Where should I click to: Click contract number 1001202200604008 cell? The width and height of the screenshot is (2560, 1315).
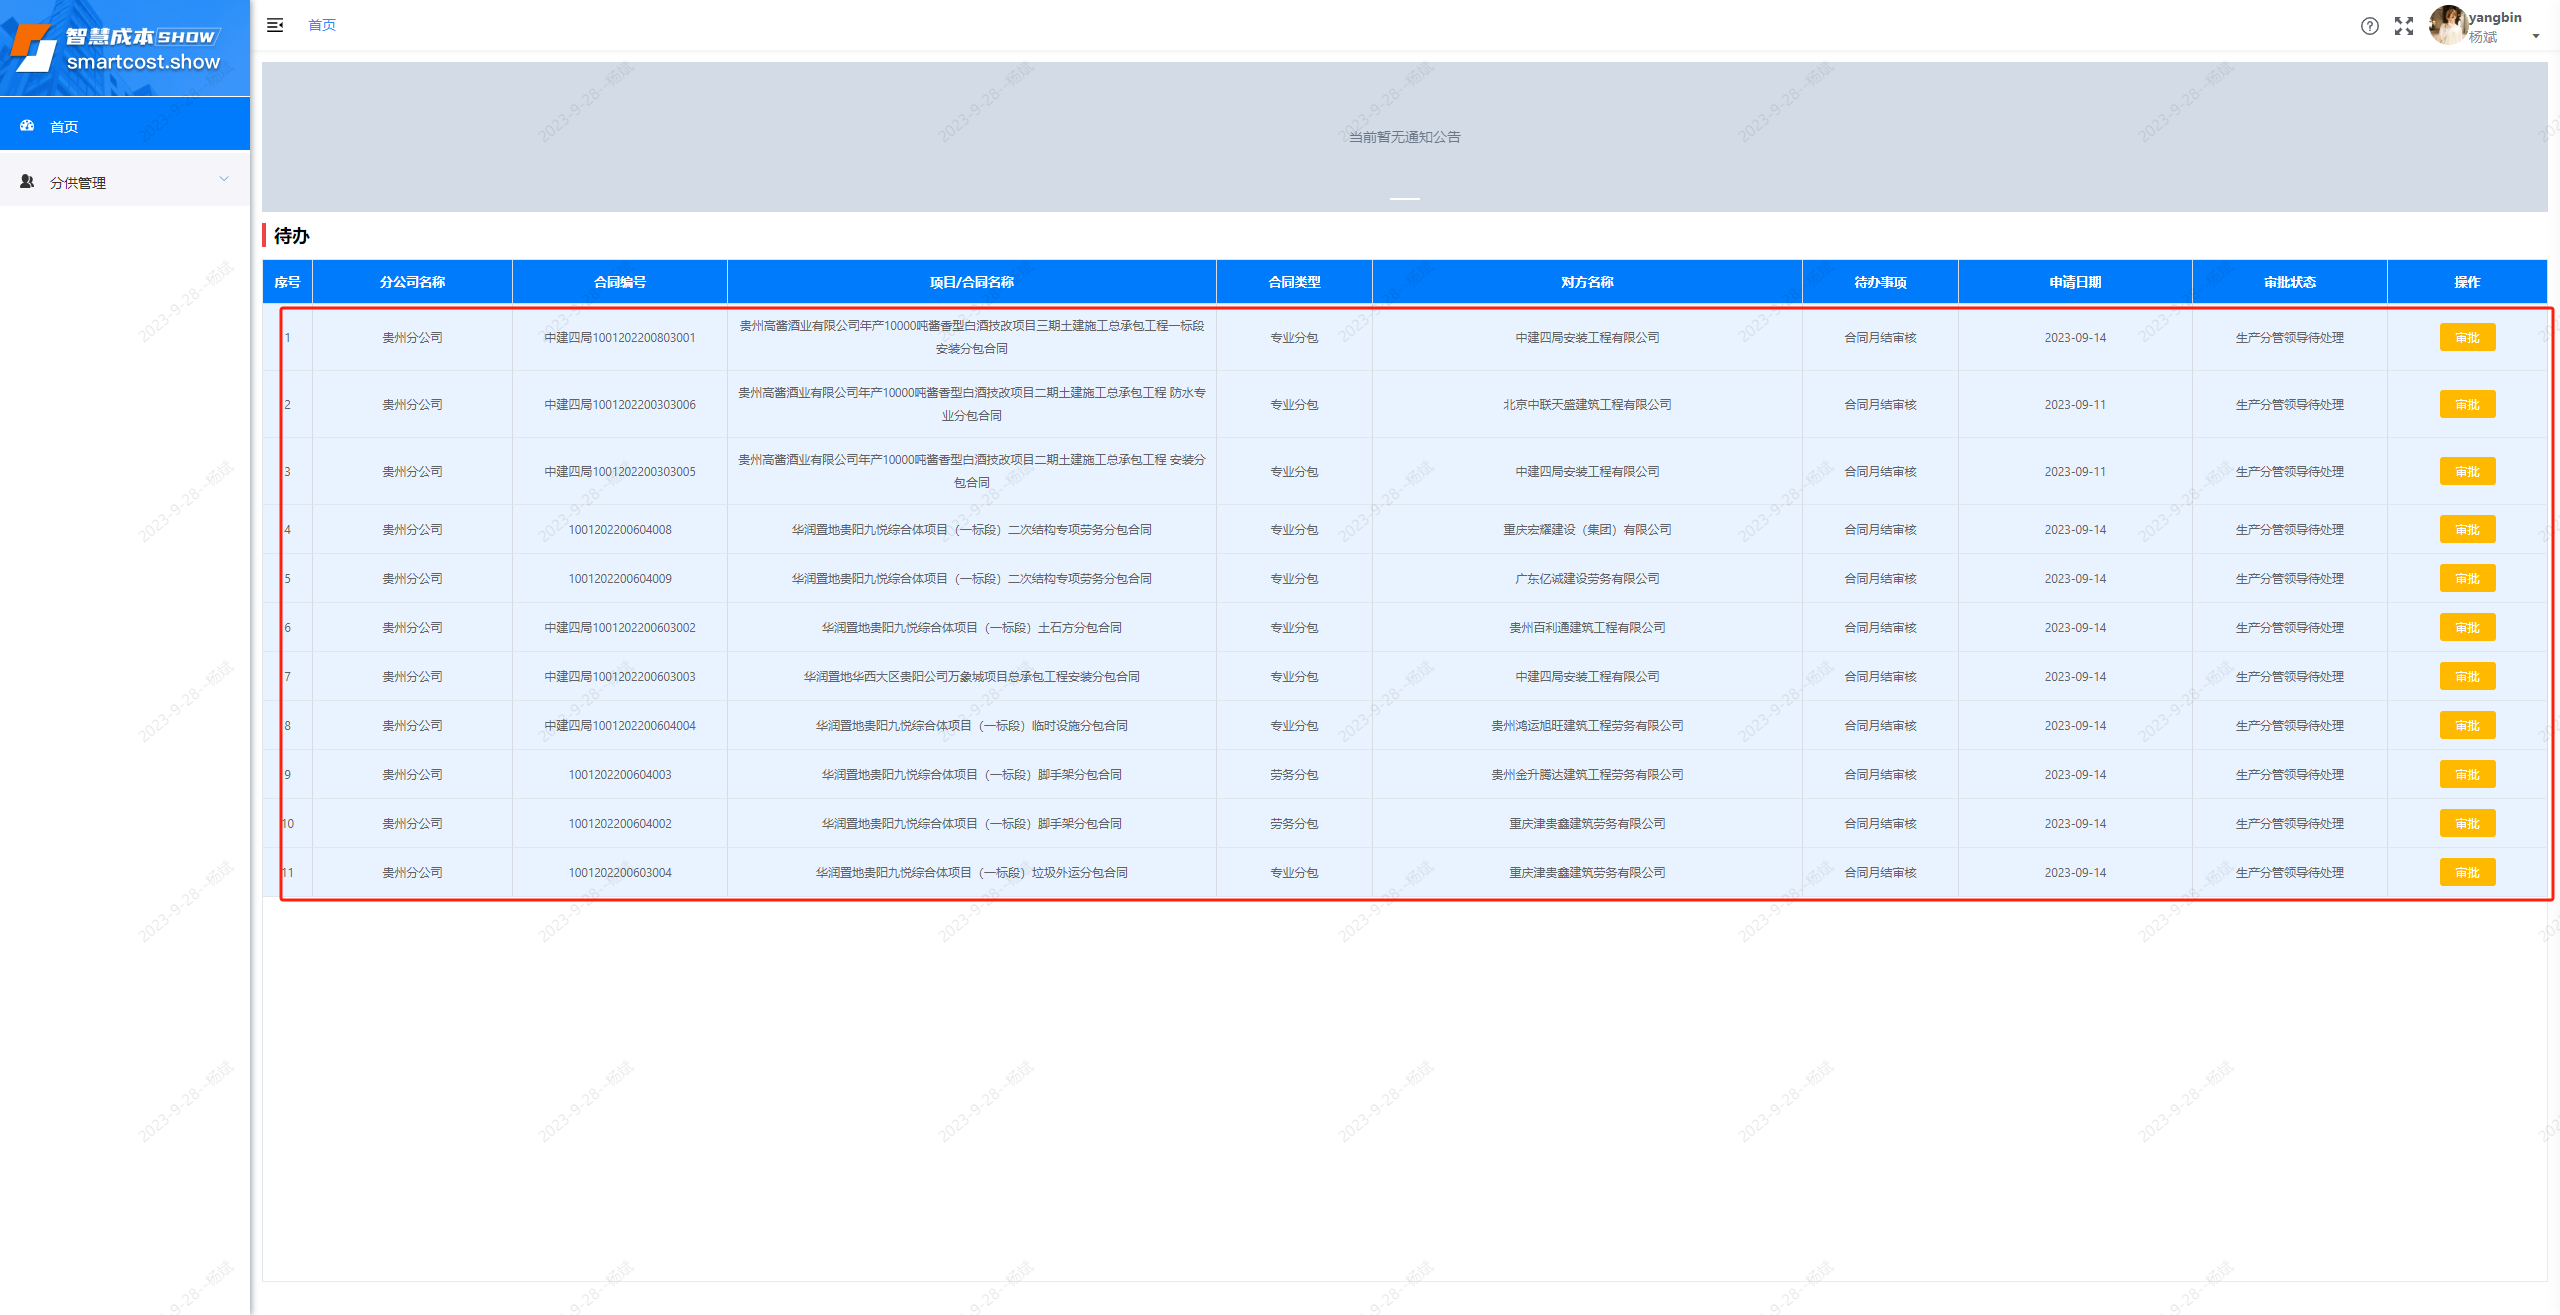point(620,530)
